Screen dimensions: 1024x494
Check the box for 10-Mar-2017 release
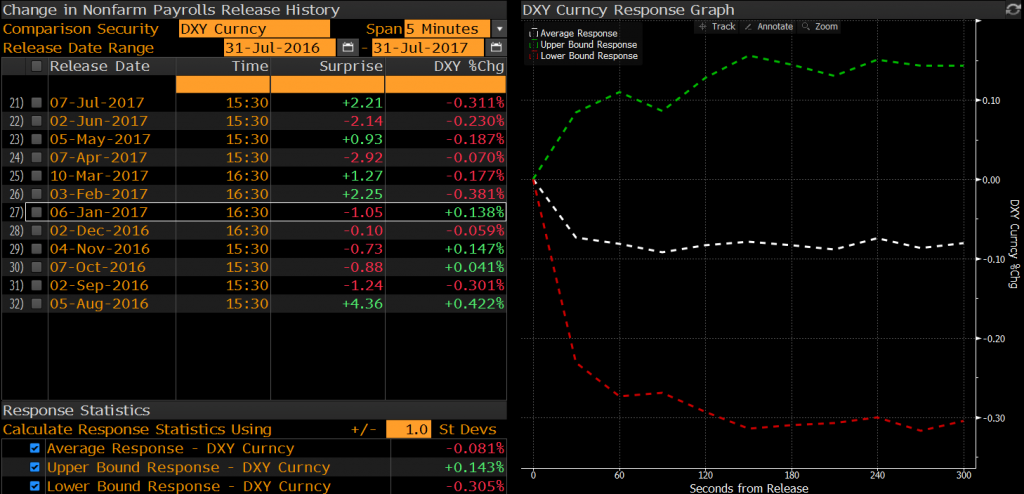(x=37, y=176)
